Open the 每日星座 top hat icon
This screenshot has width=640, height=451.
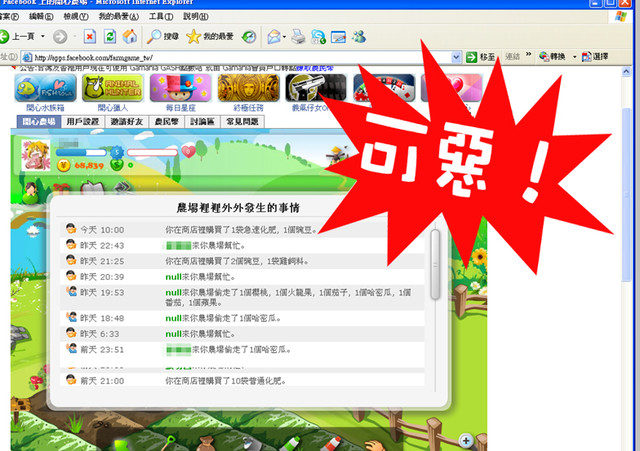(x=180, y=88)
